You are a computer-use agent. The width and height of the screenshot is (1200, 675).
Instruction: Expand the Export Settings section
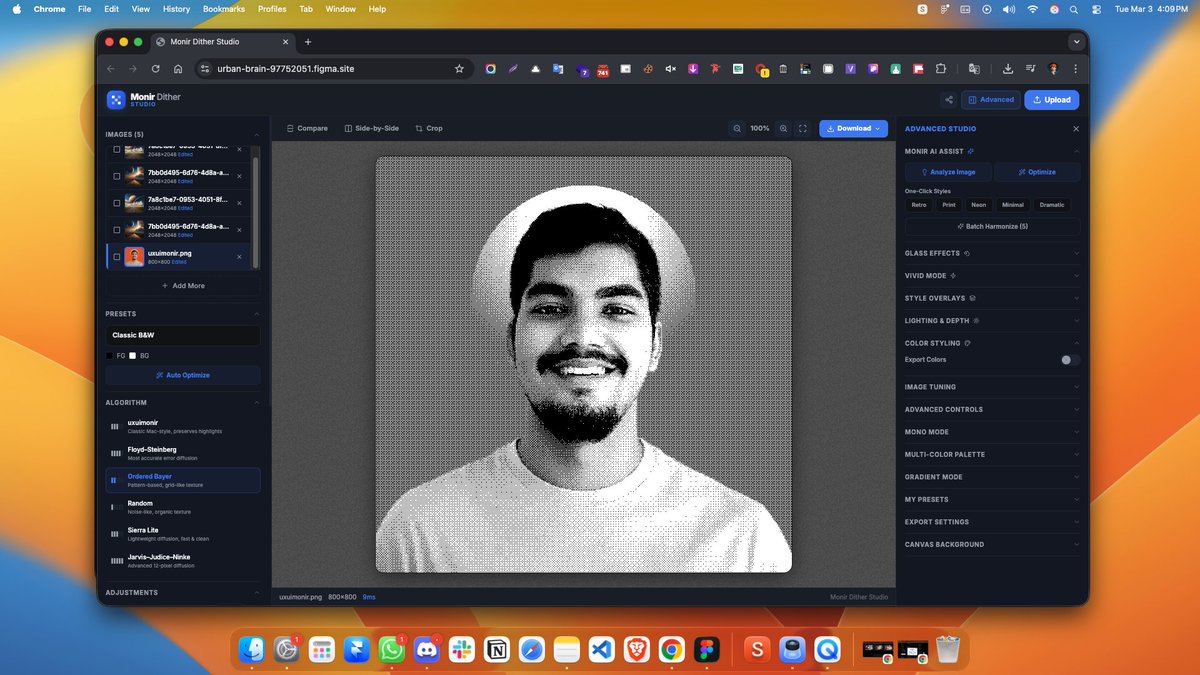992,522
